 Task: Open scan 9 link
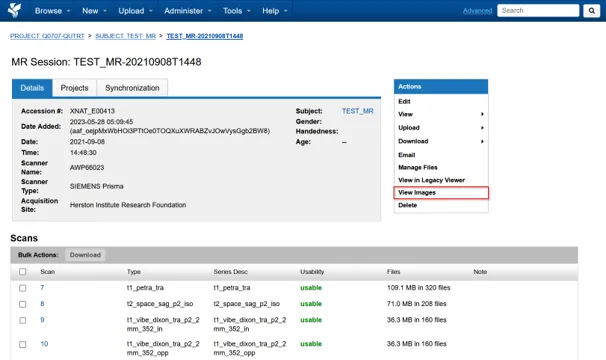click(42, 320)
